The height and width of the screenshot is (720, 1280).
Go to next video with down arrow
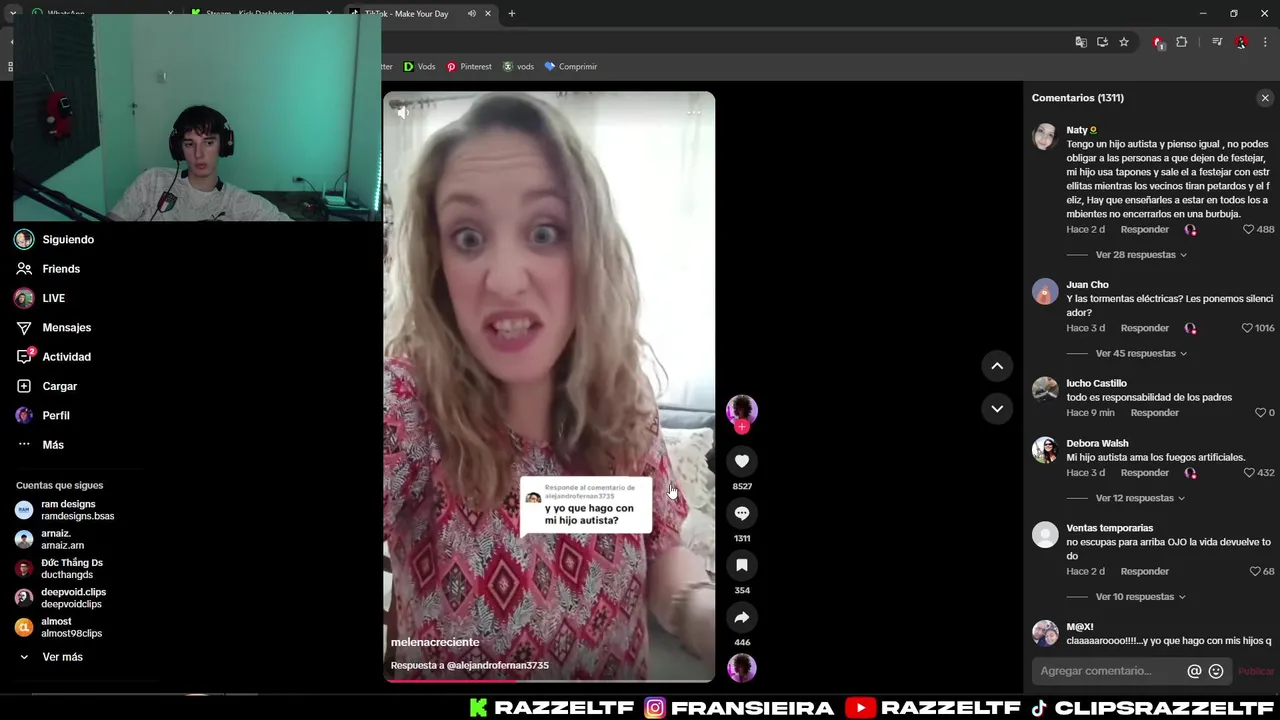tap(997, 408)
